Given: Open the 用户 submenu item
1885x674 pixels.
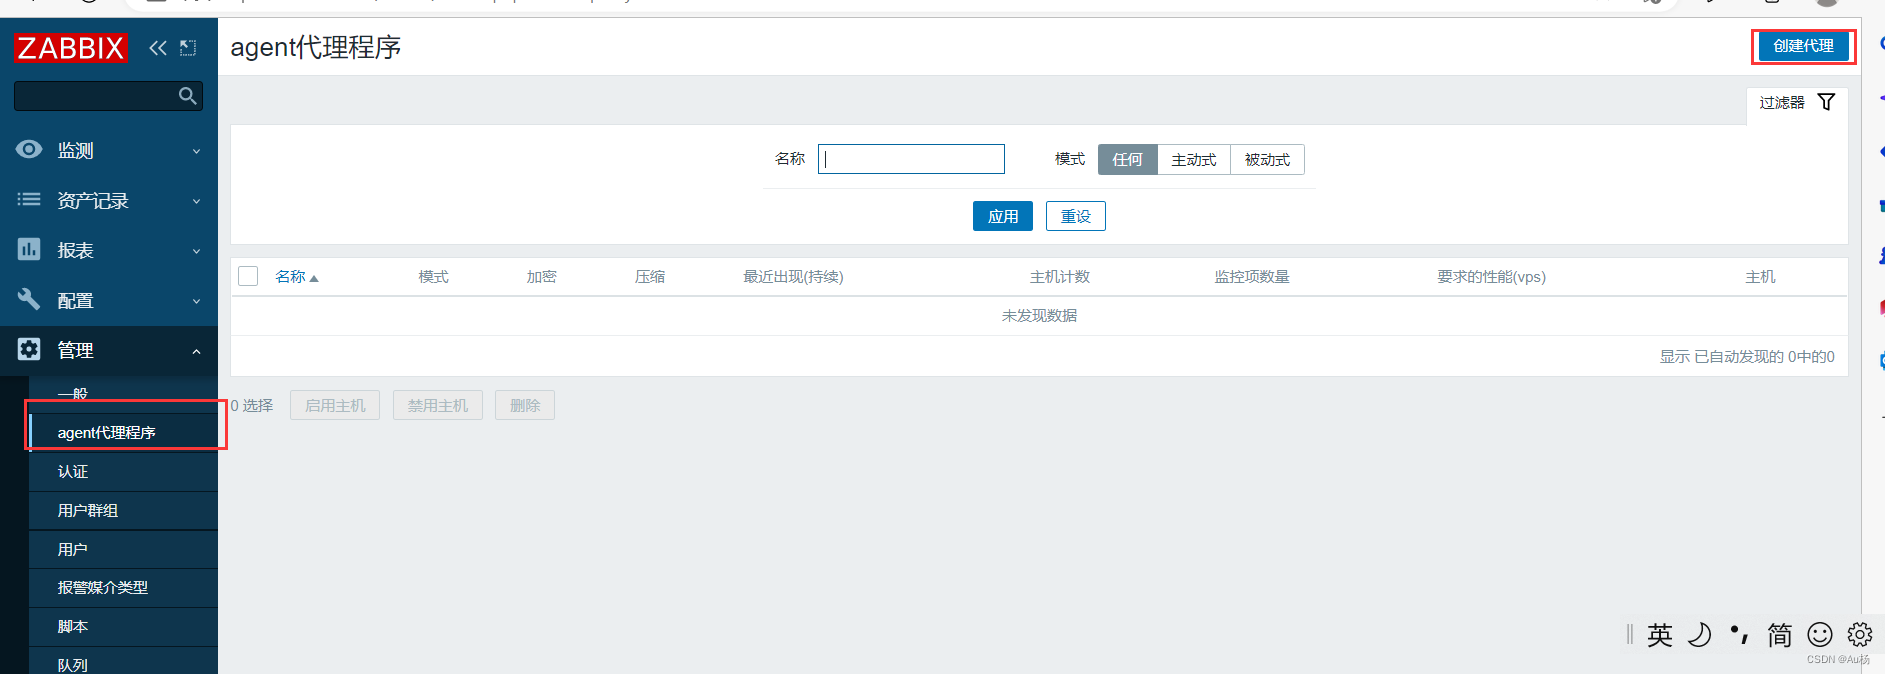Looking at the screenshot, I should coord(123,549).
